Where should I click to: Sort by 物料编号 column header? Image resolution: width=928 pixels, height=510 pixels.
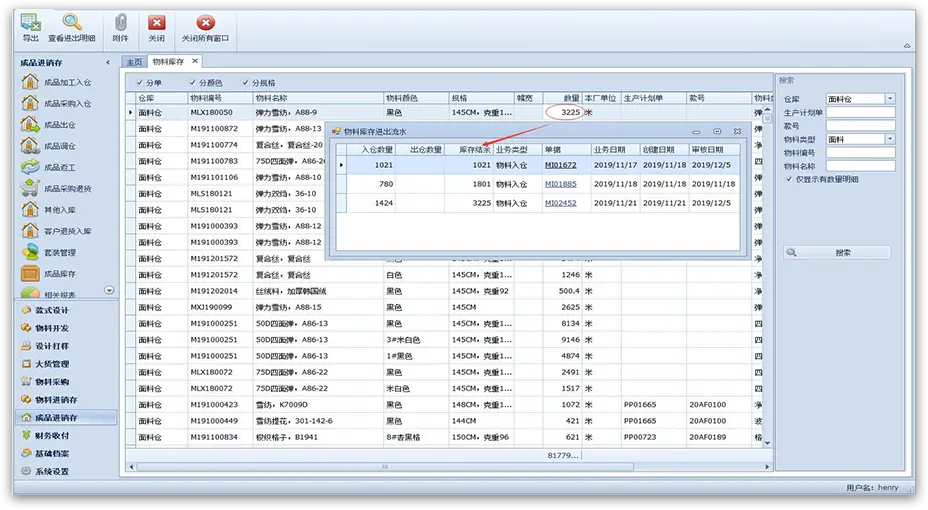tap(220, 98)
